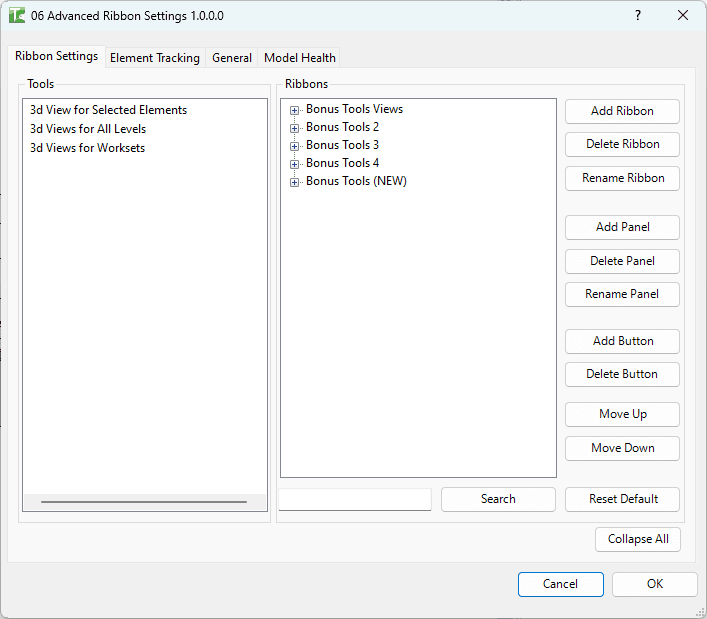The width and height of the screenshot is (707, 619).
Task: Click the application icon in the title bar
Action: click(17, 15)
